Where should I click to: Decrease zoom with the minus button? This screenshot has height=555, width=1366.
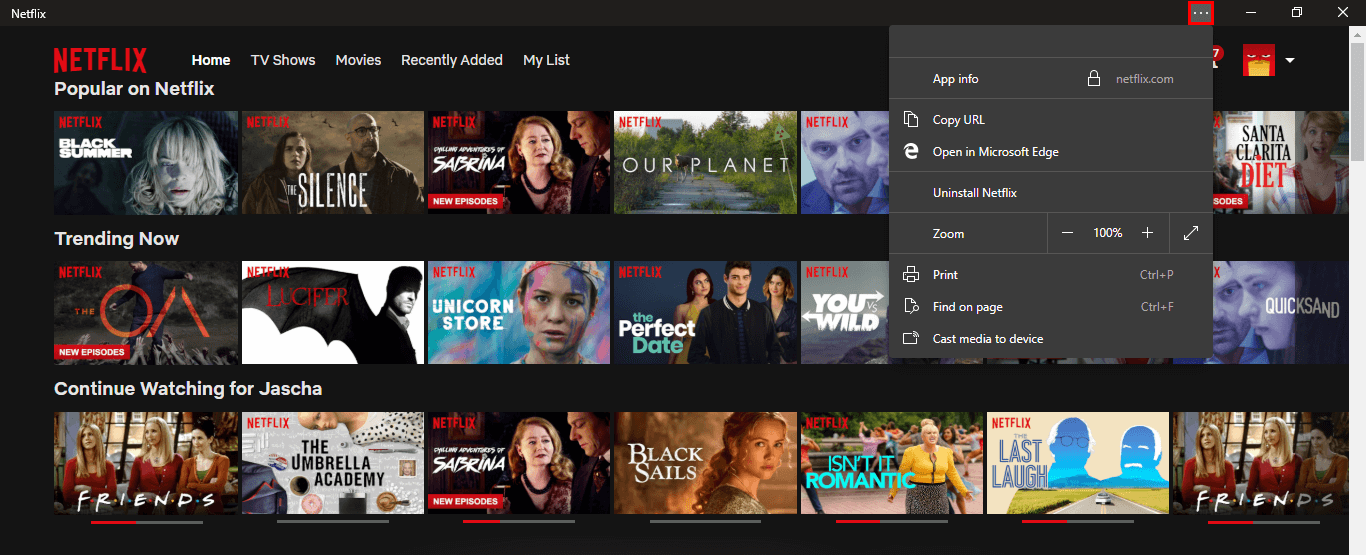pyautogui.click(x=1067, y=233)
